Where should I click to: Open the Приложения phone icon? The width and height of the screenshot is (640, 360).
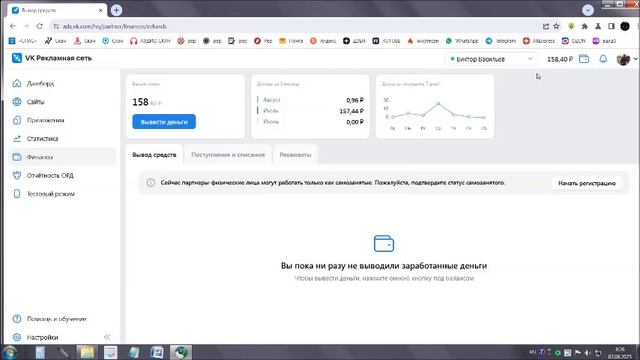pos(17,120)
